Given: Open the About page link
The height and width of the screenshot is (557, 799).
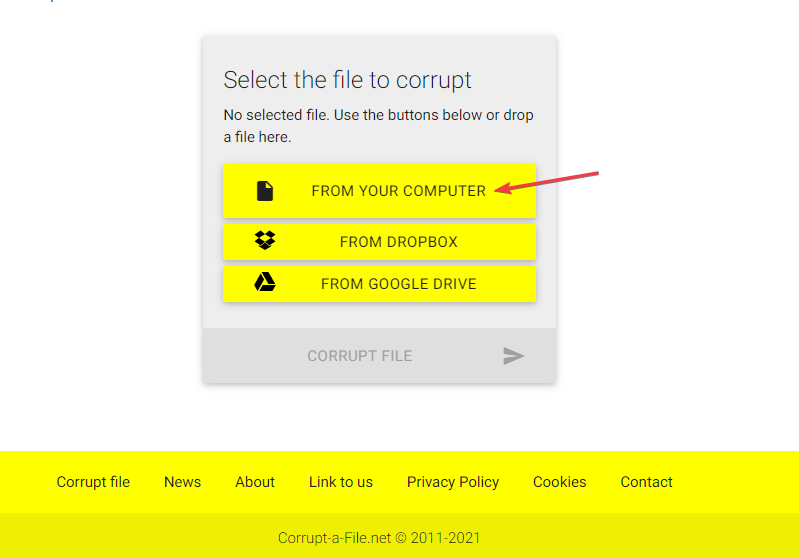Looking at the screenshot, I should (x=255, y=482).
